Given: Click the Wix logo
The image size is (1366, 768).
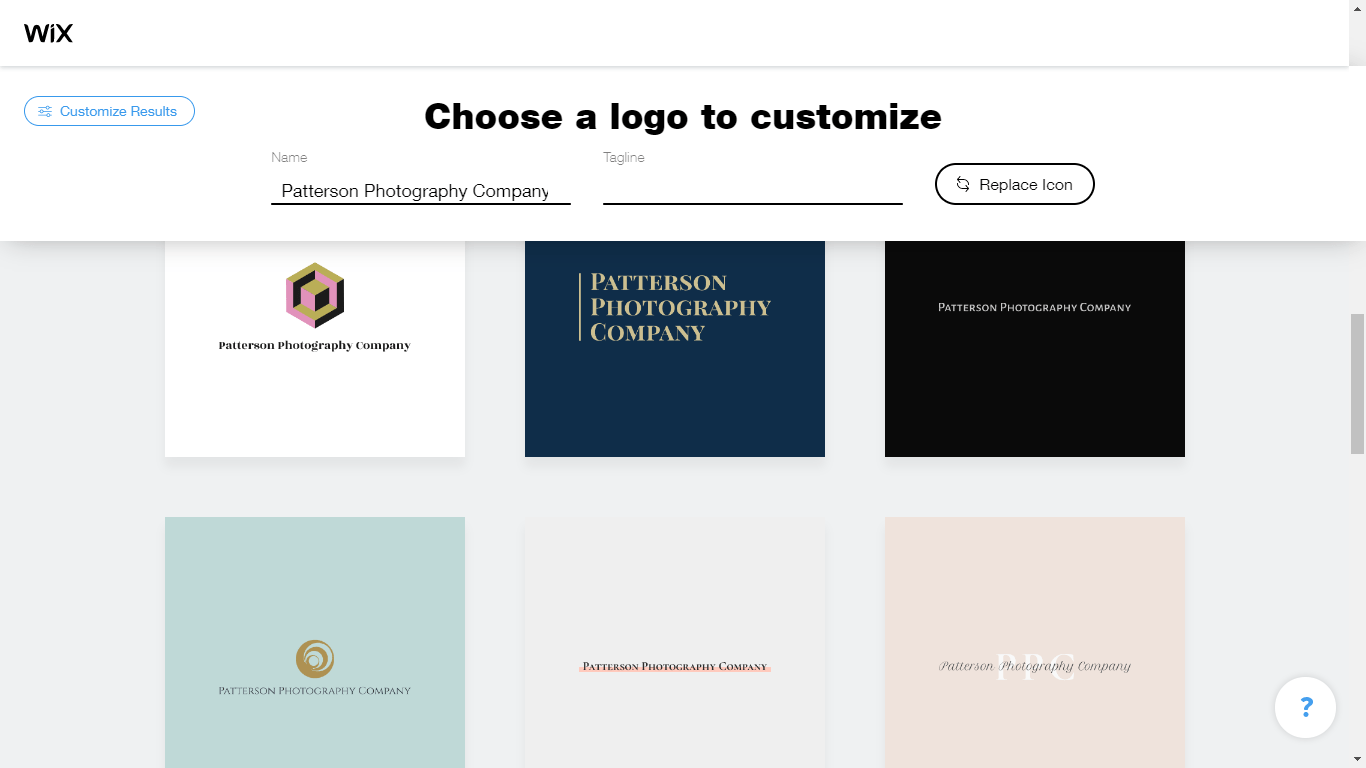Looking at the screenshot, I should (48, 33).
